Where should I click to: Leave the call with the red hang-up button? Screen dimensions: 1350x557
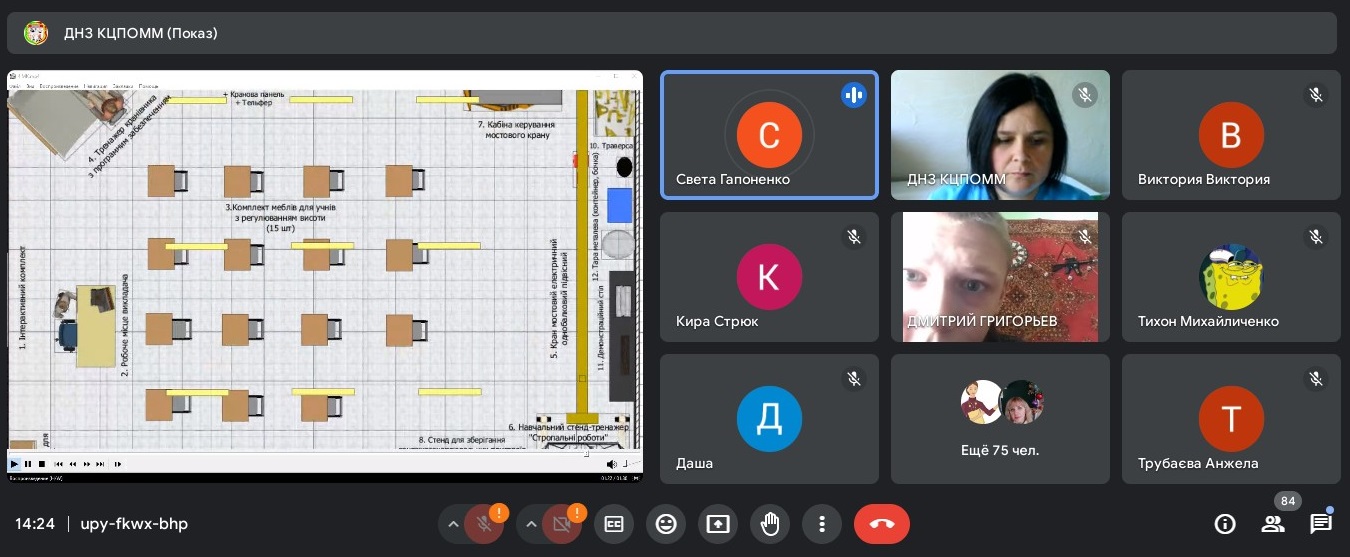point(881,524)
